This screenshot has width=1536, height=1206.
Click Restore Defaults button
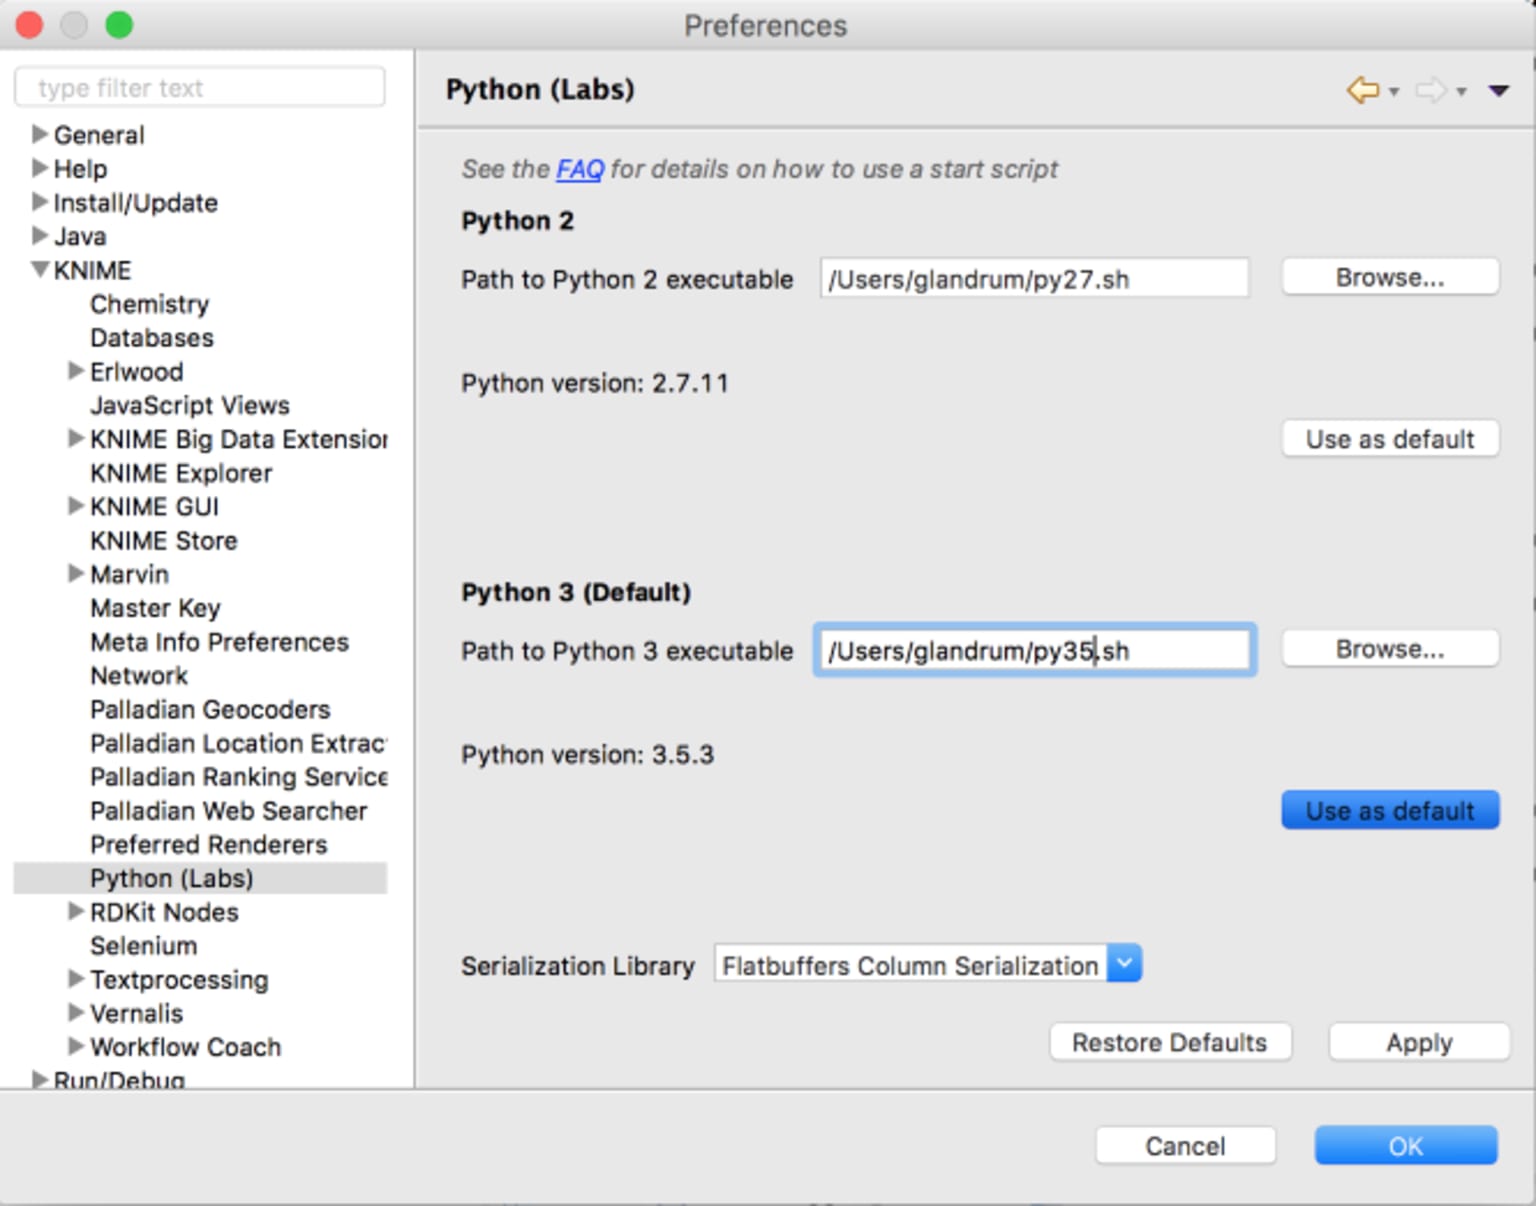1170,1042
